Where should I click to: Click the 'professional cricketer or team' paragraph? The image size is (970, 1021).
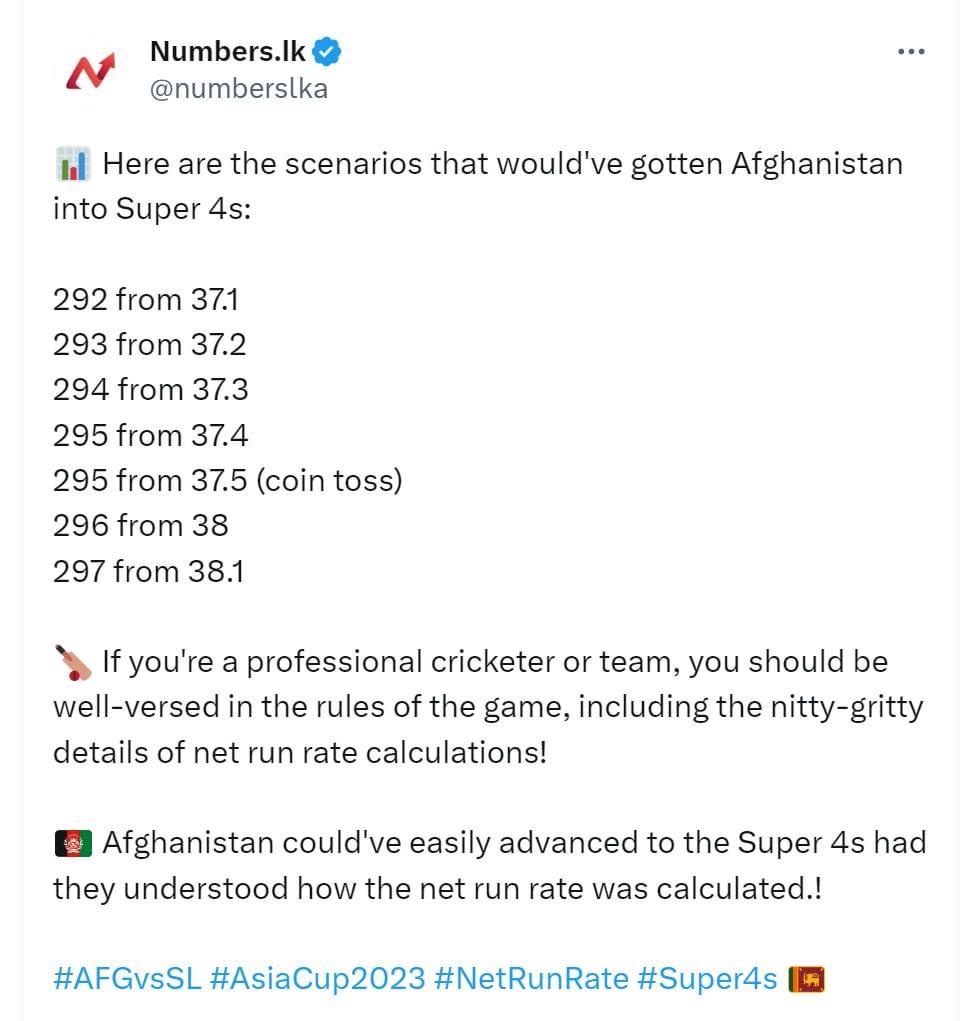tap(488, 707)
